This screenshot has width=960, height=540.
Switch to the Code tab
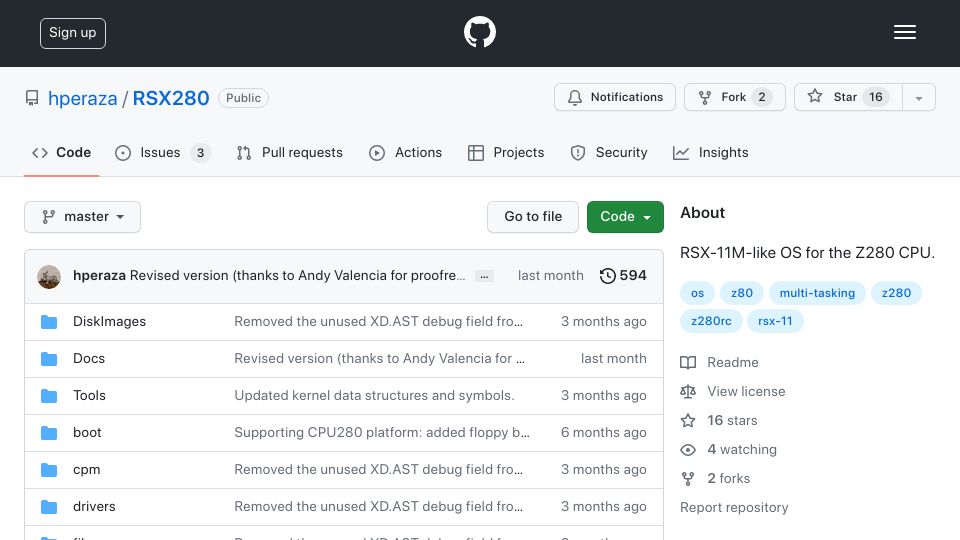click(x=62, y=152)
